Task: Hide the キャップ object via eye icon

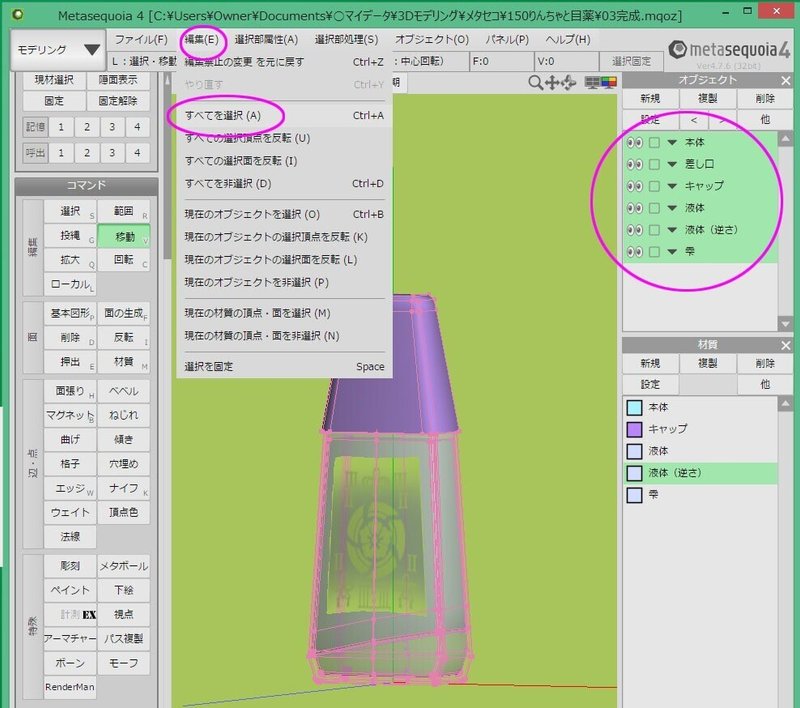Action: (x=634, y=186)
